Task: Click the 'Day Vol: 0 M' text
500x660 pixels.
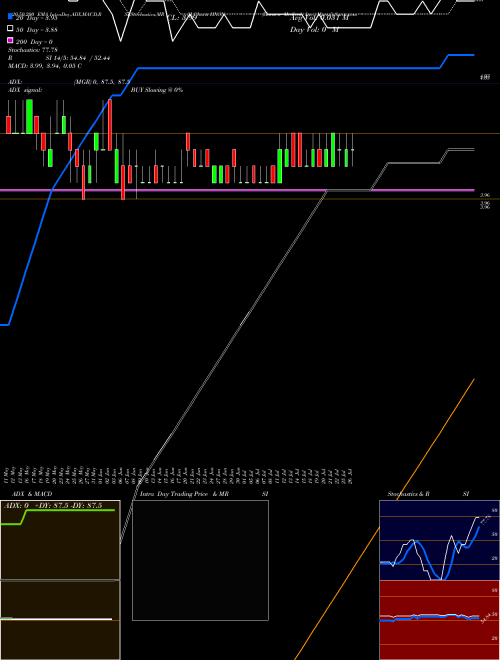Action: [314, 30]
